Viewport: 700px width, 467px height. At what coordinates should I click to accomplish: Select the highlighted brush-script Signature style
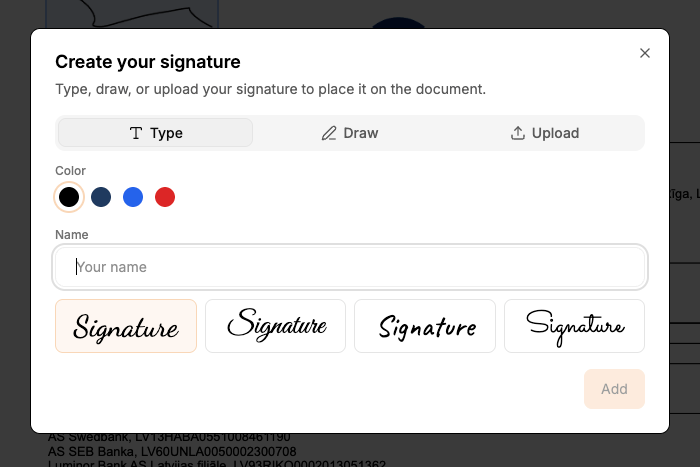[126, 326]
